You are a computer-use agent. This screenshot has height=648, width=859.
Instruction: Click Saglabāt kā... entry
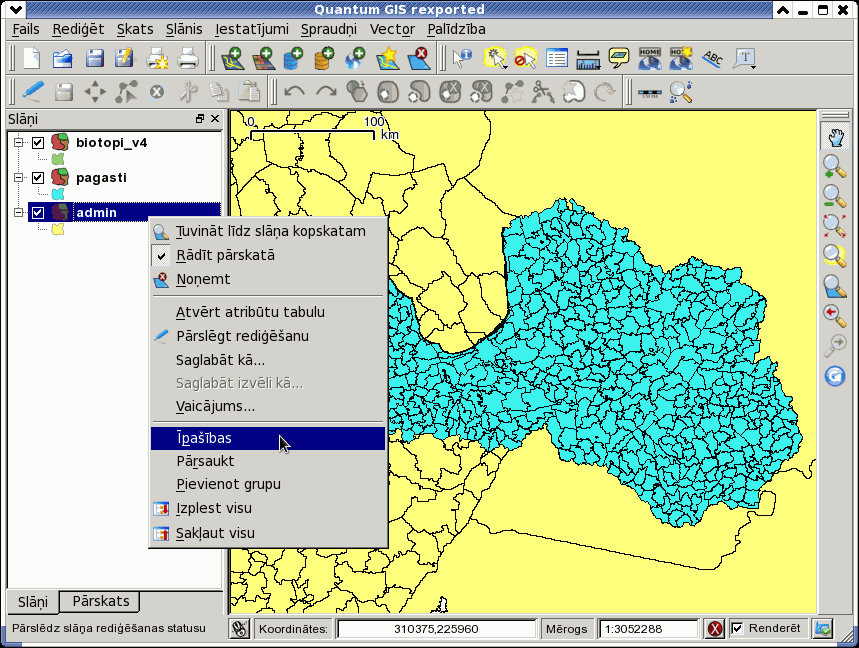coord(268,360)
